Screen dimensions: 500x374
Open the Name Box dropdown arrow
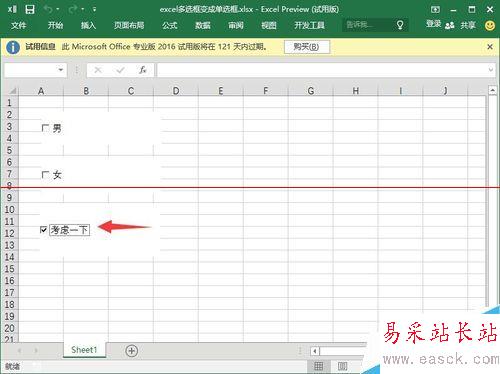61,70
